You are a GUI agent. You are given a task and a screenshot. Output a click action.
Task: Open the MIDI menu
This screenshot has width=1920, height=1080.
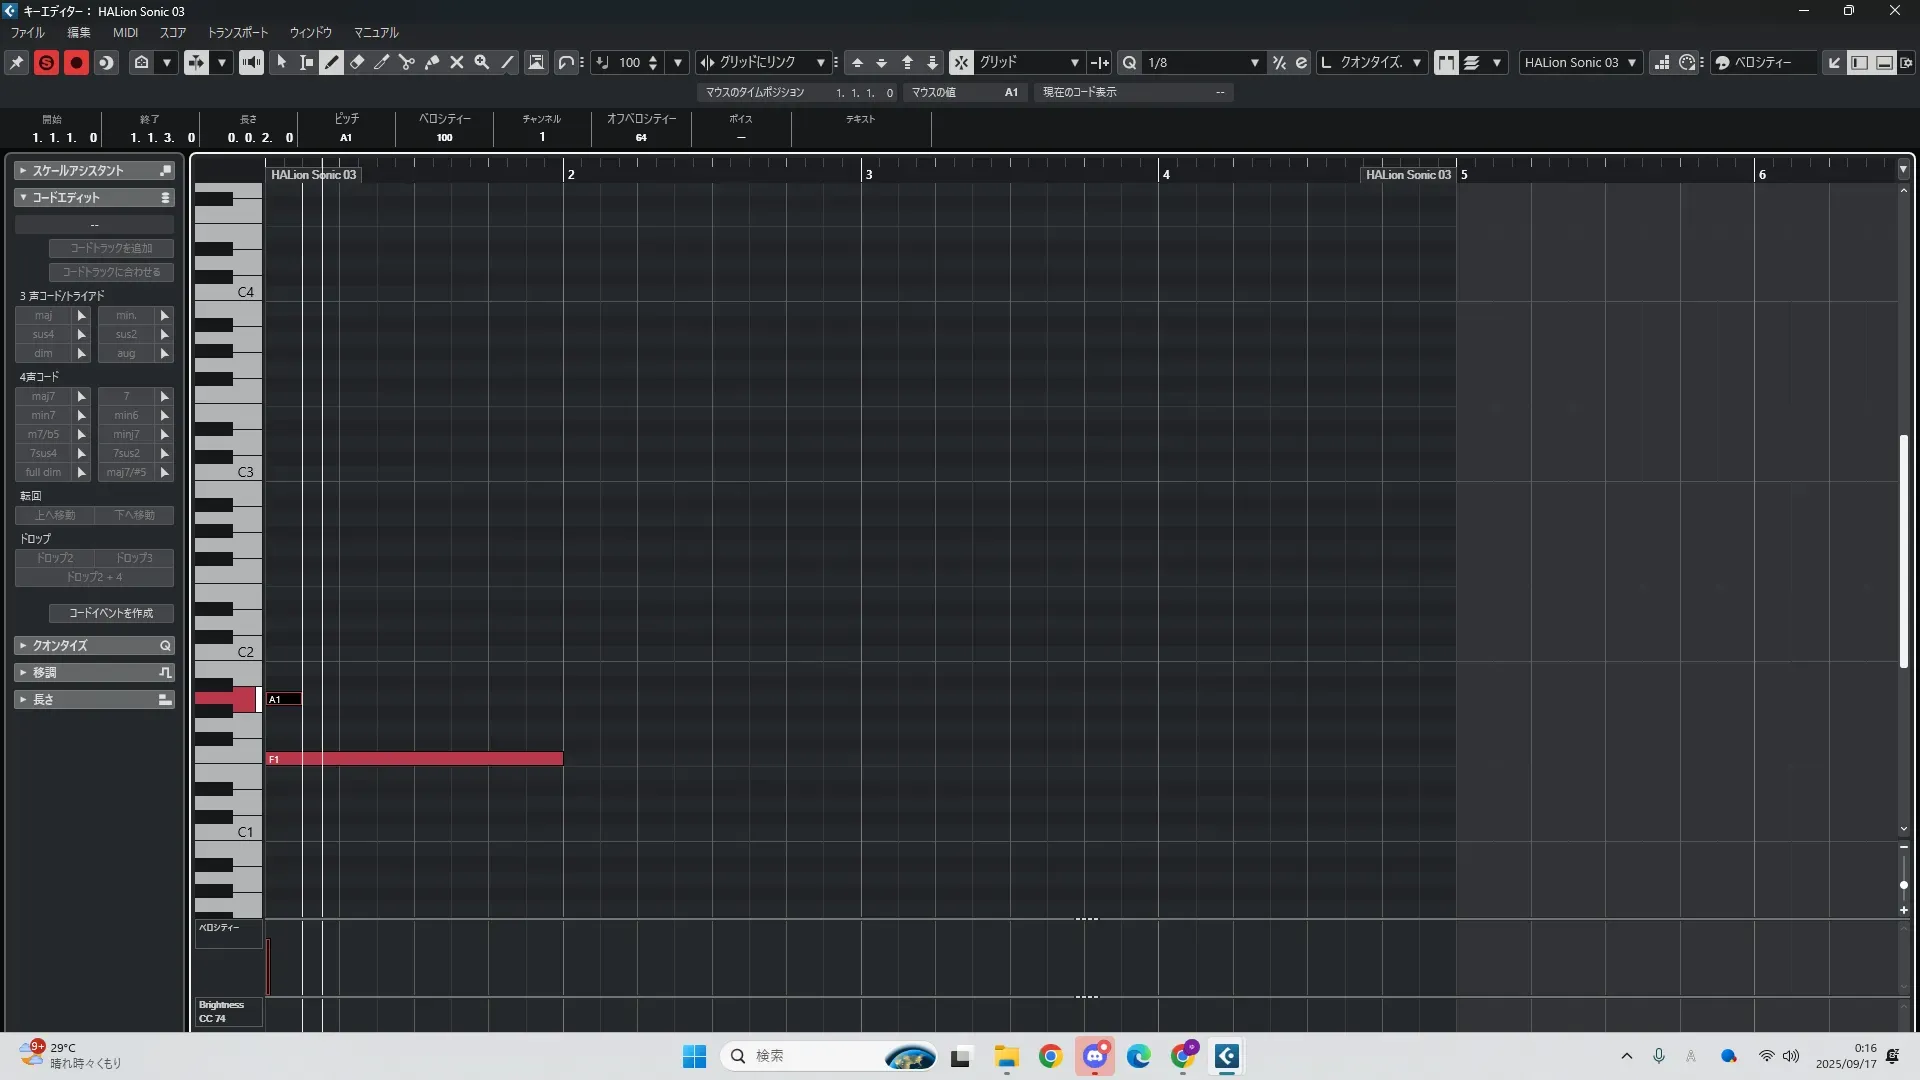coord(125,32)
